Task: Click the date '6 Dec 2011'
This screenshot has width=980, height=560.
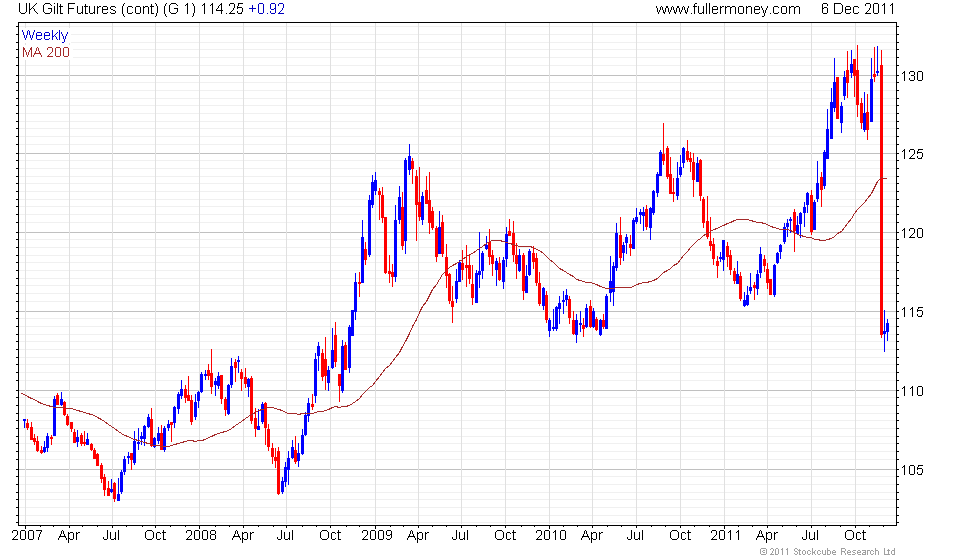Action: pyautogui.click(x=858, y=9)
